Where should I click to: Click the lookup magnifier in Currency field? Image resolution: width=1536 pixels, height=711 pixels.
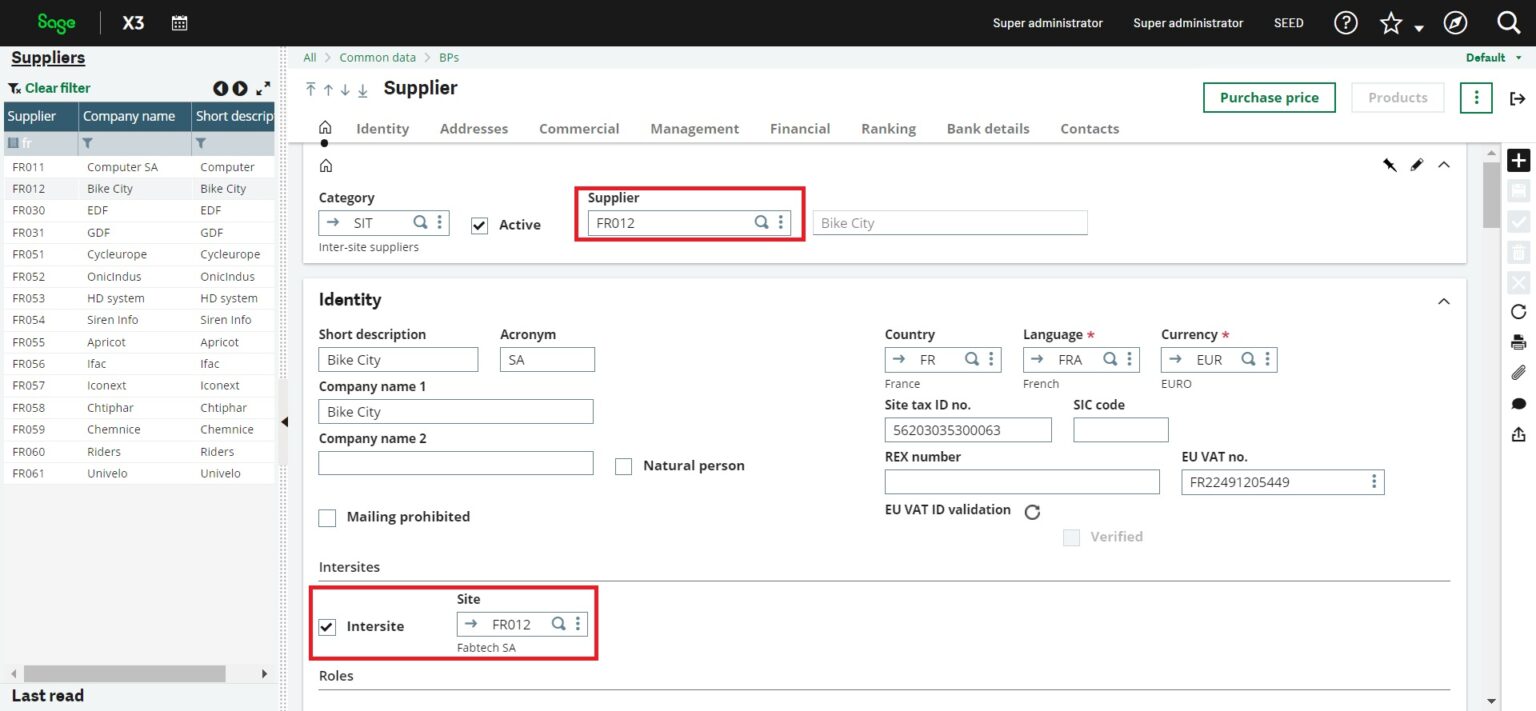pyautogui.click(x=1247, y=359)
